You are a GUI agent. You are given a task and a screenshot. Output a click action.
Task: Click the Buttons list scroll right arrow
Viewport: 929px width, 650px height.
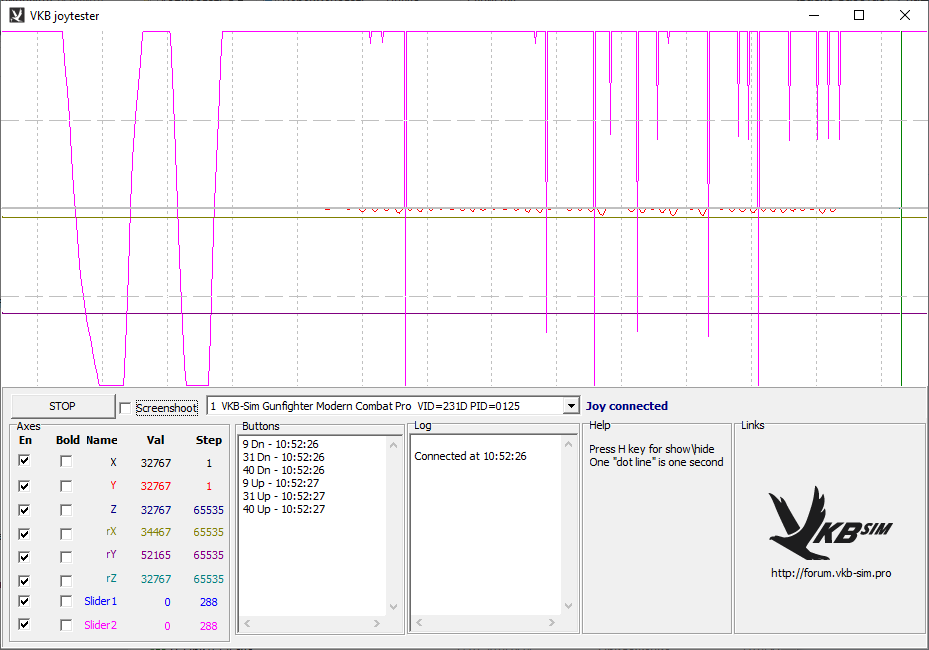click(x=377, y=623)
